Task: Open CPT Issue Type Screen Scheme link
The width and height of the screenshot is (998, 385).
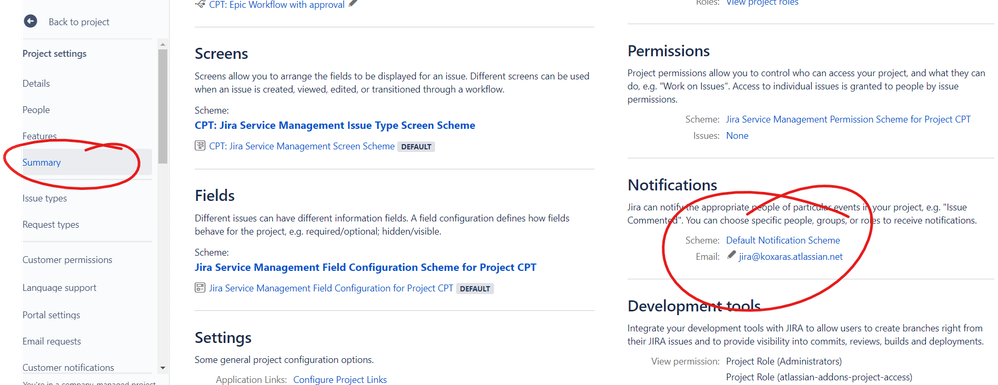Action: (x=335, y=125)
